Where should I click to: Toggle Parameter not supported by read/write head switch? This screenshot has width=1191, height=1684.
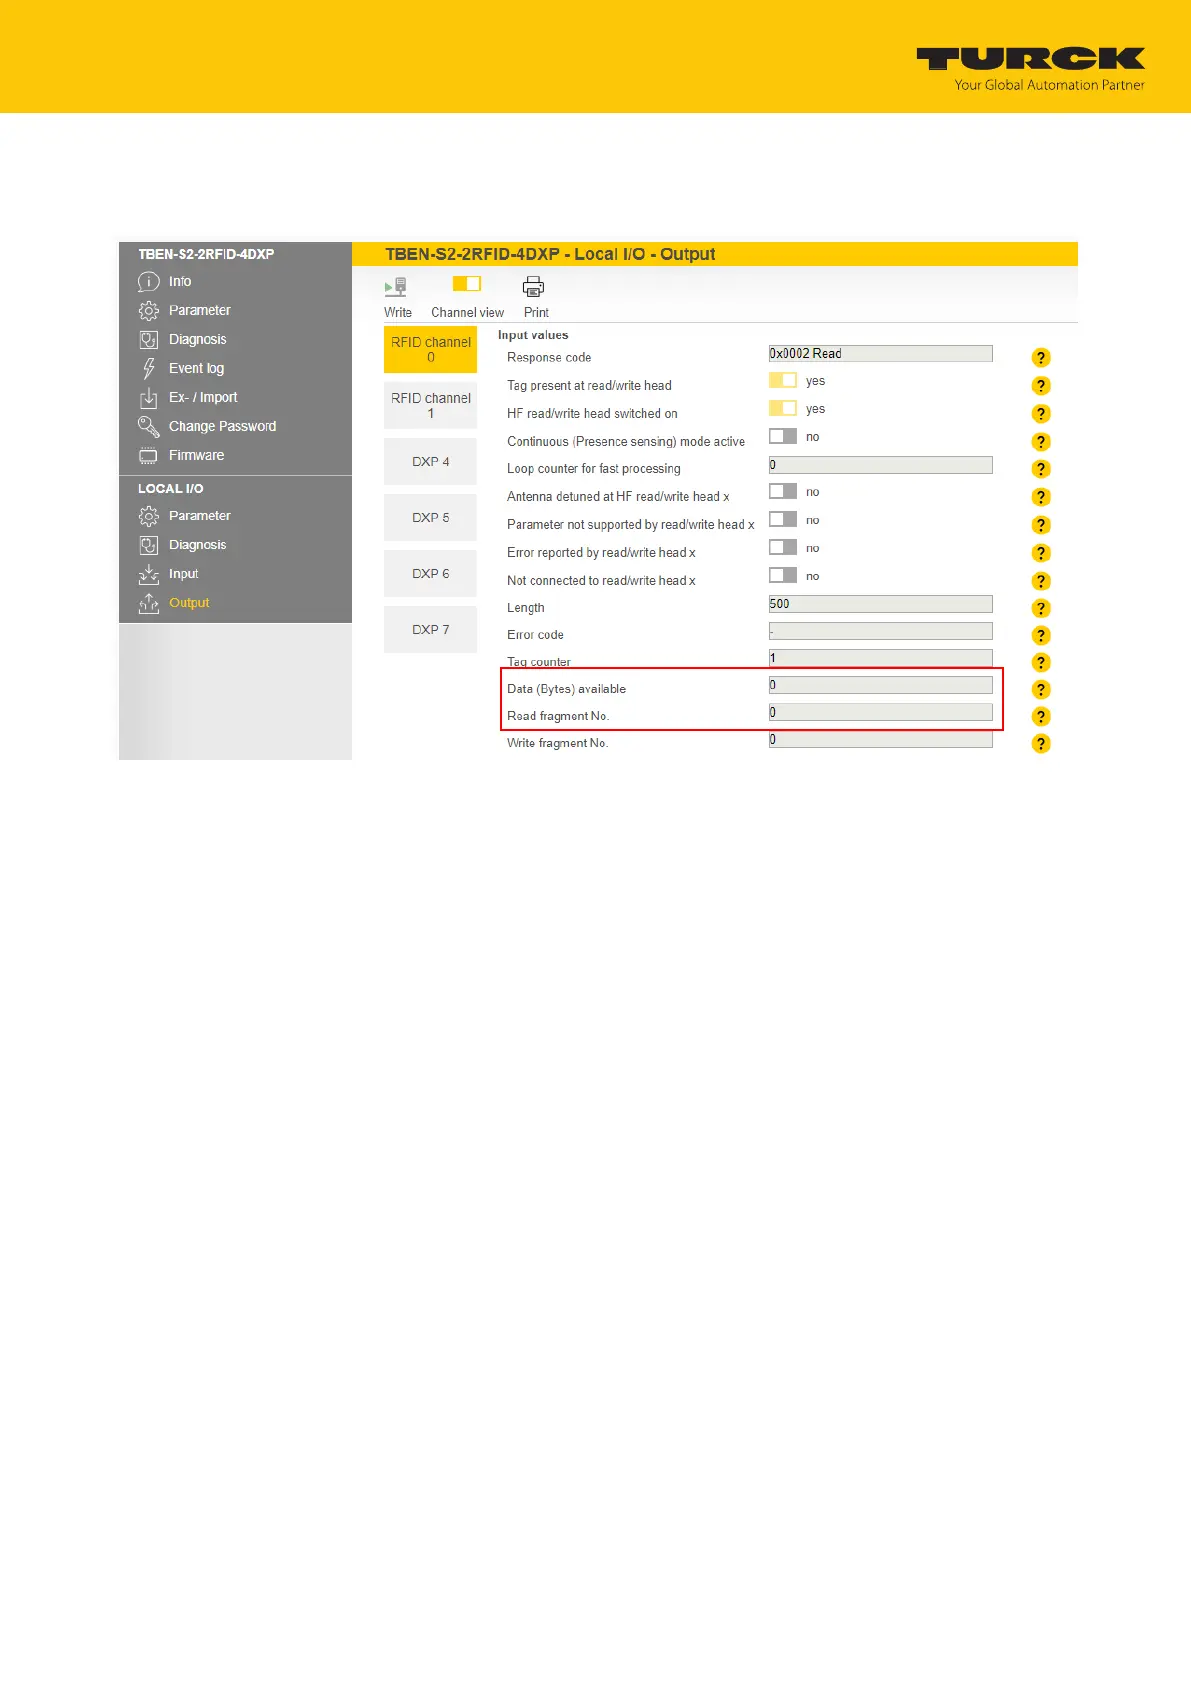(783, 519)
